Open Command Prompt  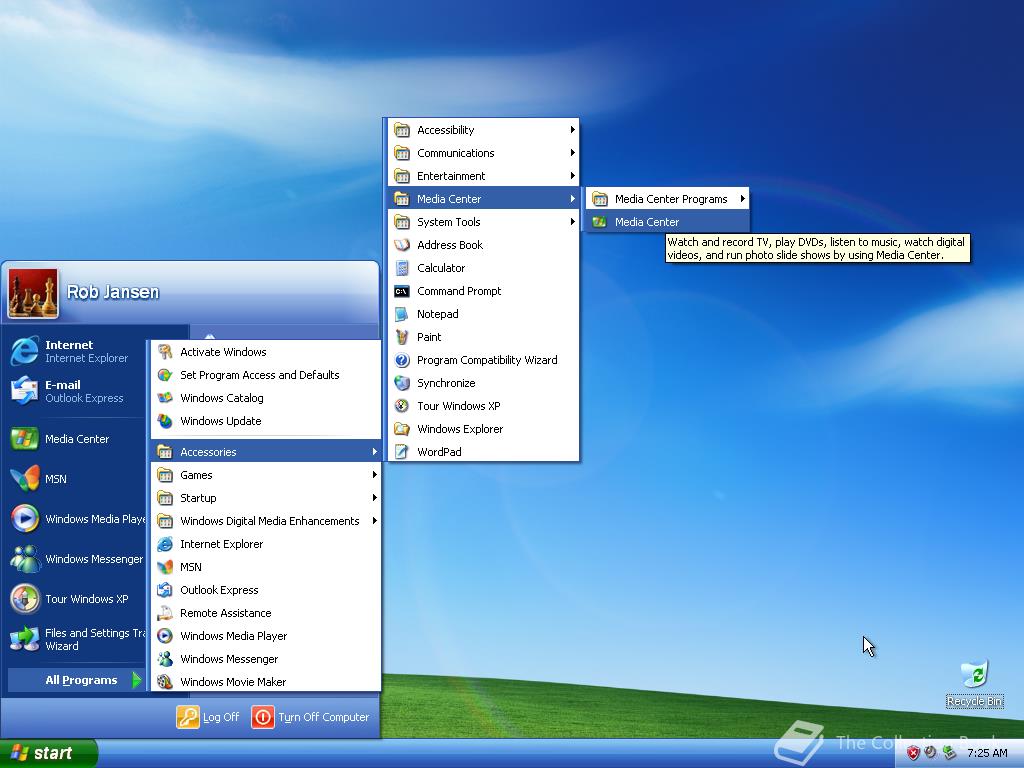pos(483,291)
